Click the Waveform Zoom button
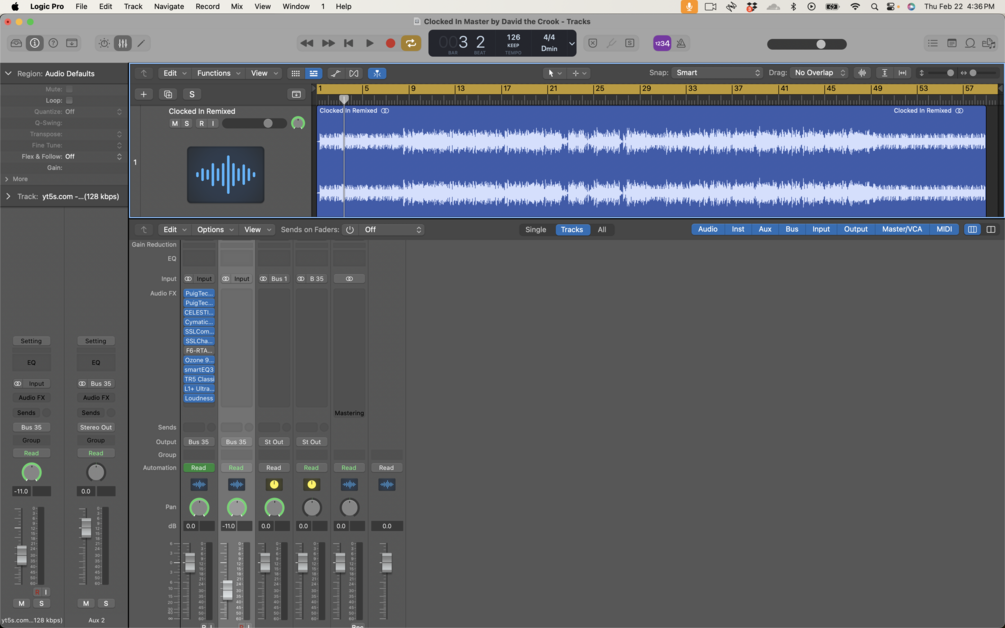 (863, 72)
